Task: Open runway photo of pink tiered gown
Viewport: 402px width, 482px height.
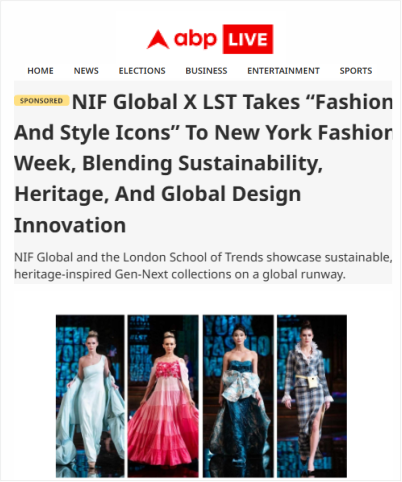Action: (163, 396)
